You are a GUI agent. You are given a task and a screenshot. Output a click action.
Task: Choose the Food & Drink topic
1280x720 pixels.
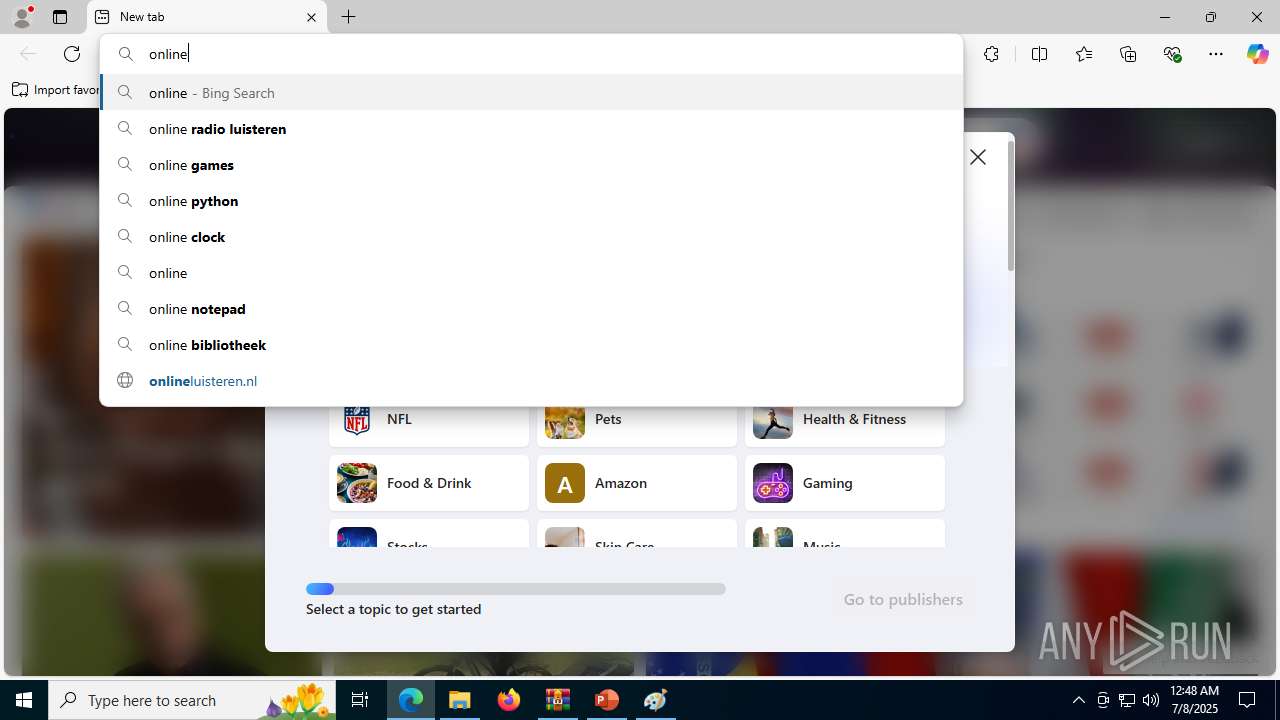coord(429,483)
